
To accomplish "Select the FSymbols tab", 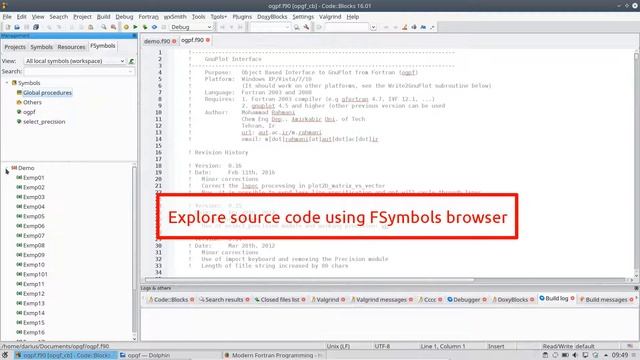I will (102, 46).
